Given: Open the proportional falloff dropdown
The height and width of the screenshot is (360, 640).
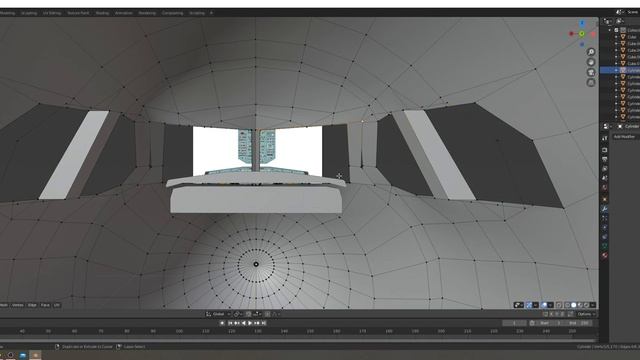Looking at the screenshot, I should coord(277,314).
